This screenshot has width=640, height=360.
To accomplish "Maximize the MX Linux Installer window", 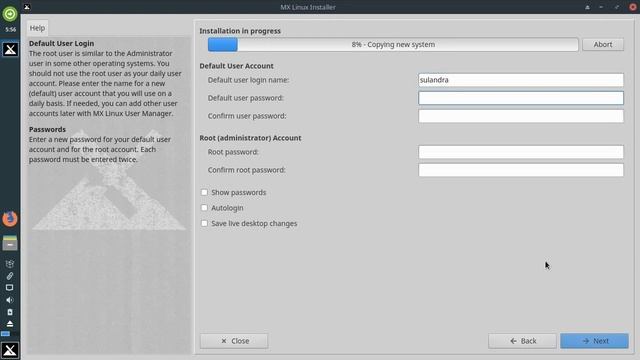I will tap(617, 7).
